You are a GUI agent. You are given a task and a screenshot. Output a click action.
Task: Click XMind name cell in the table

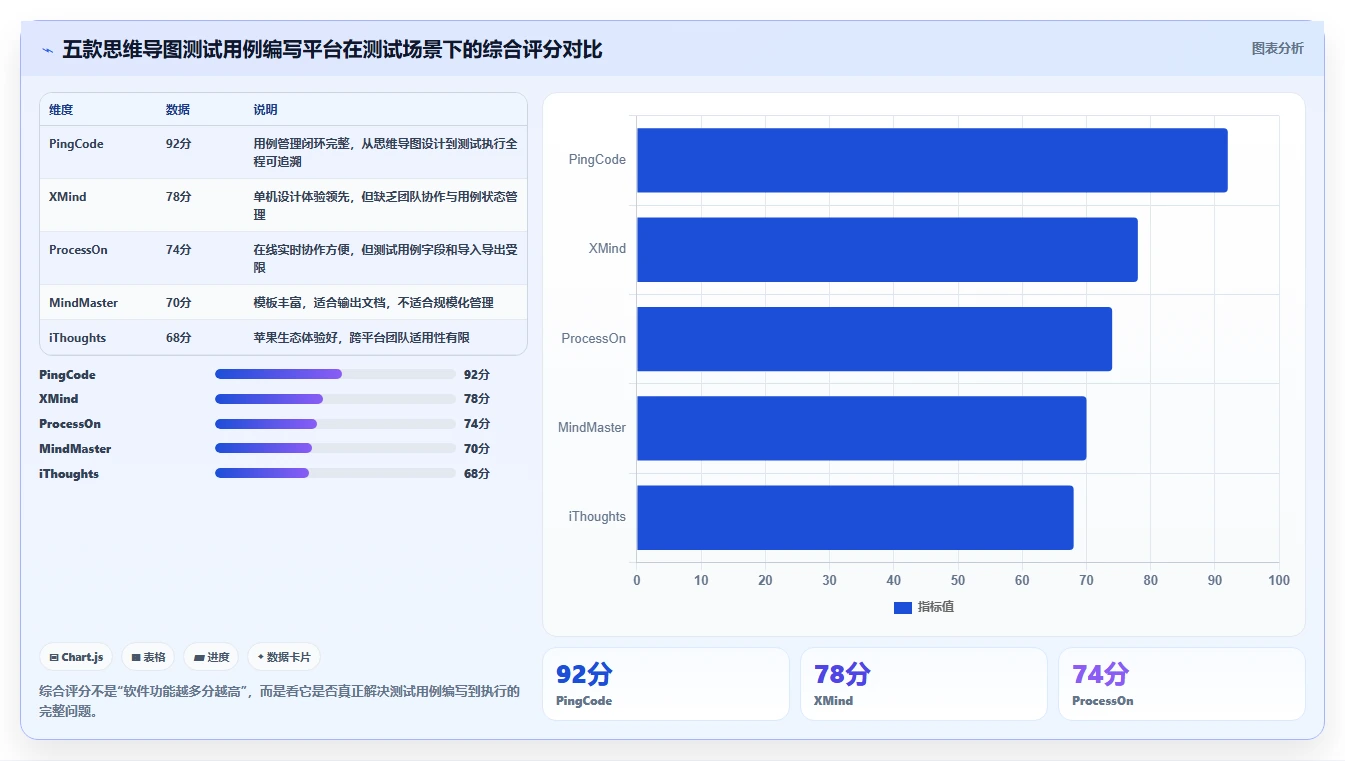pyautogui.click(x=68, y=197)
